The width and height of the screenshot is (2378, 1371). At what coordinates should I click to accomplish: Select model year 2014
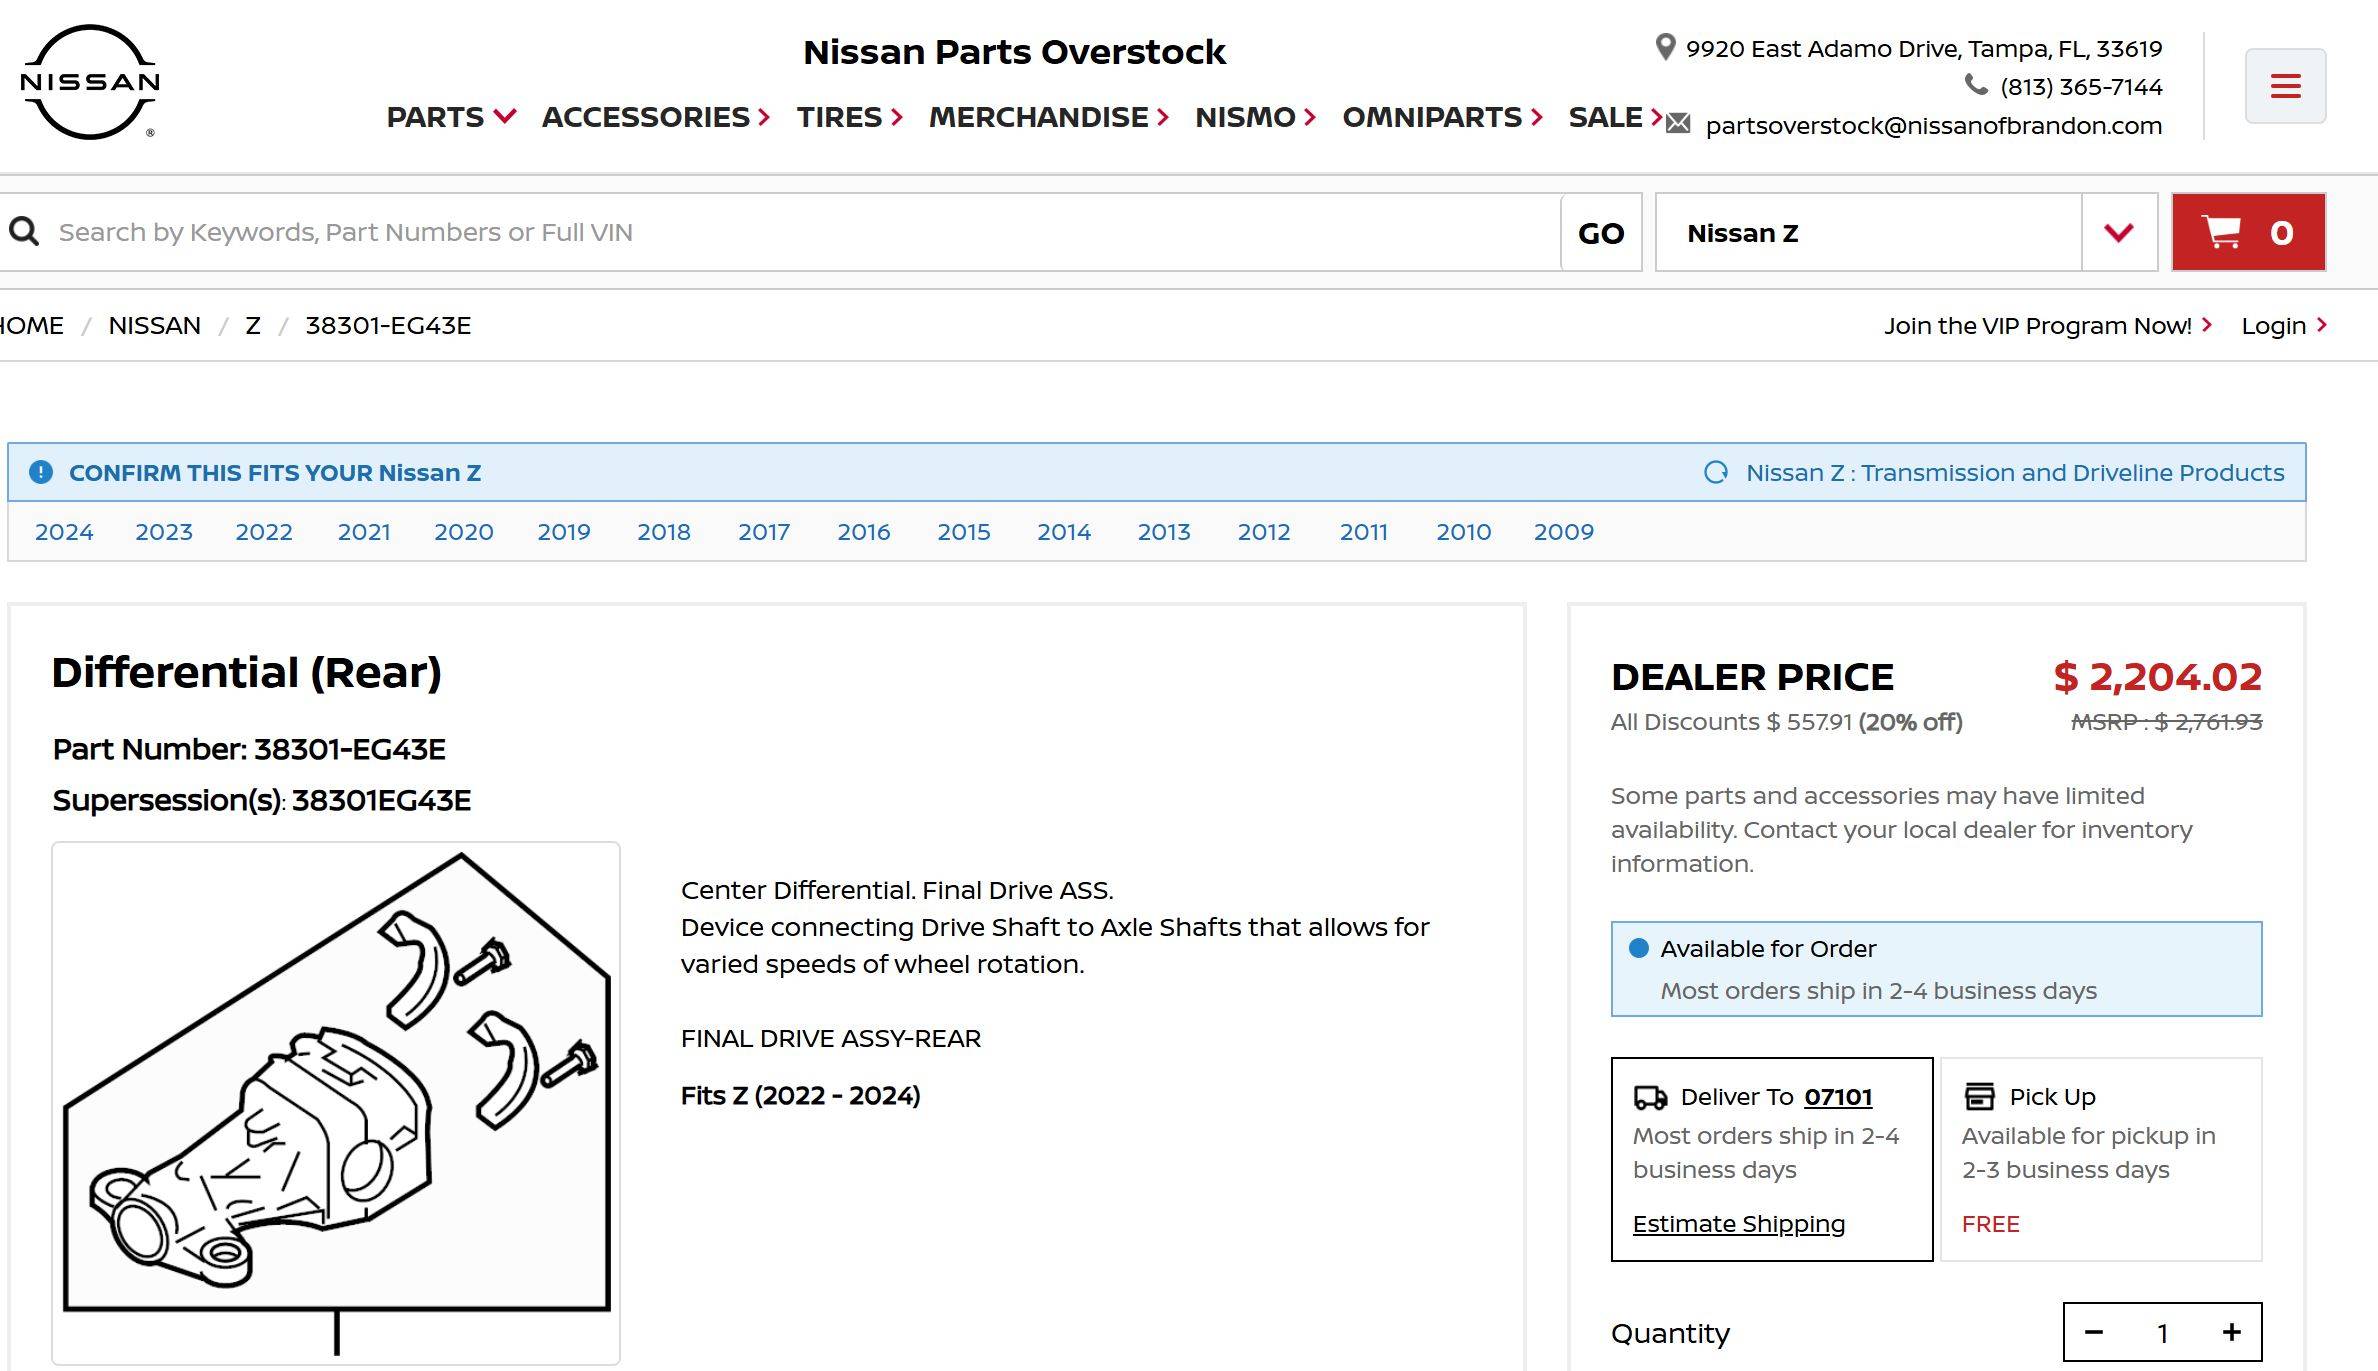[x=1064, y=531]
